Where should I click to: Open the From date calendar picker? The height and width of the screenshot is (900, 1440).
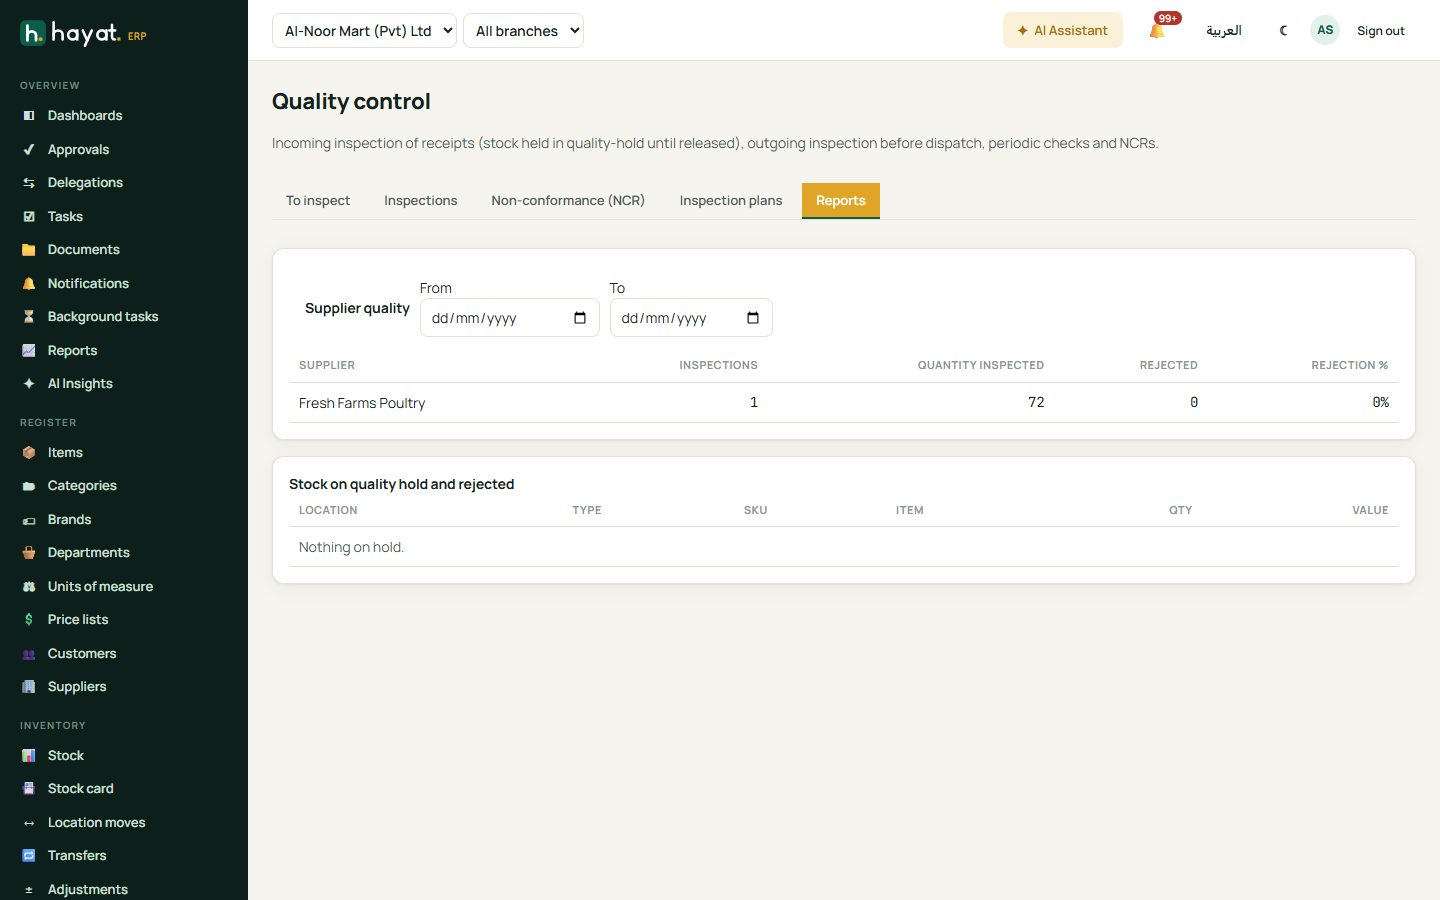(x=580, y=318)
